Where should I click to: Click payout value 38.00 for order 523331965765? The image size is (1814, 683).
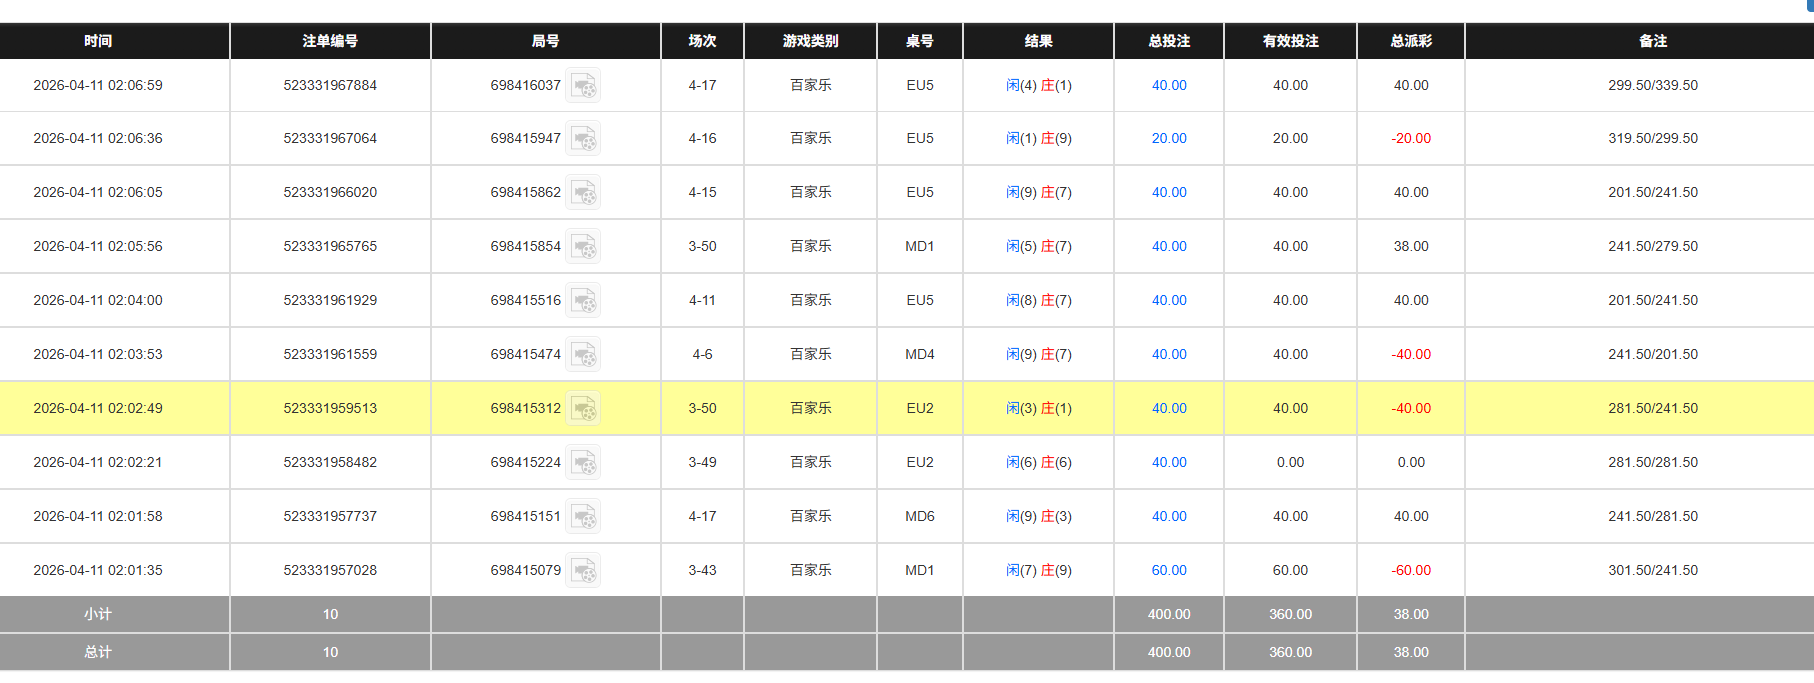(x=1411, y=247)
